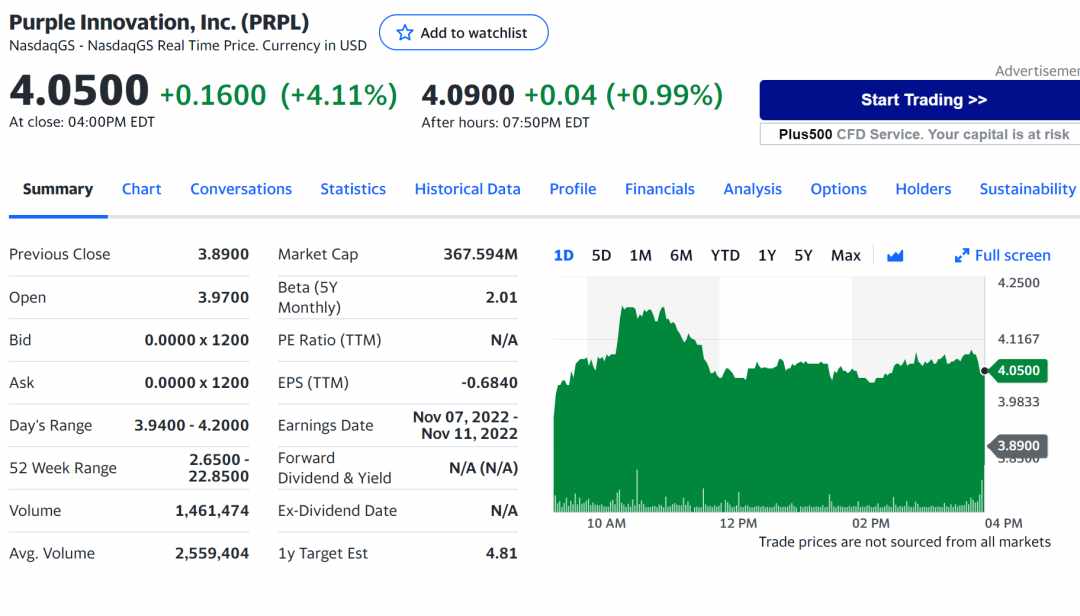Open the Chart tab

[x=141, y=189]
